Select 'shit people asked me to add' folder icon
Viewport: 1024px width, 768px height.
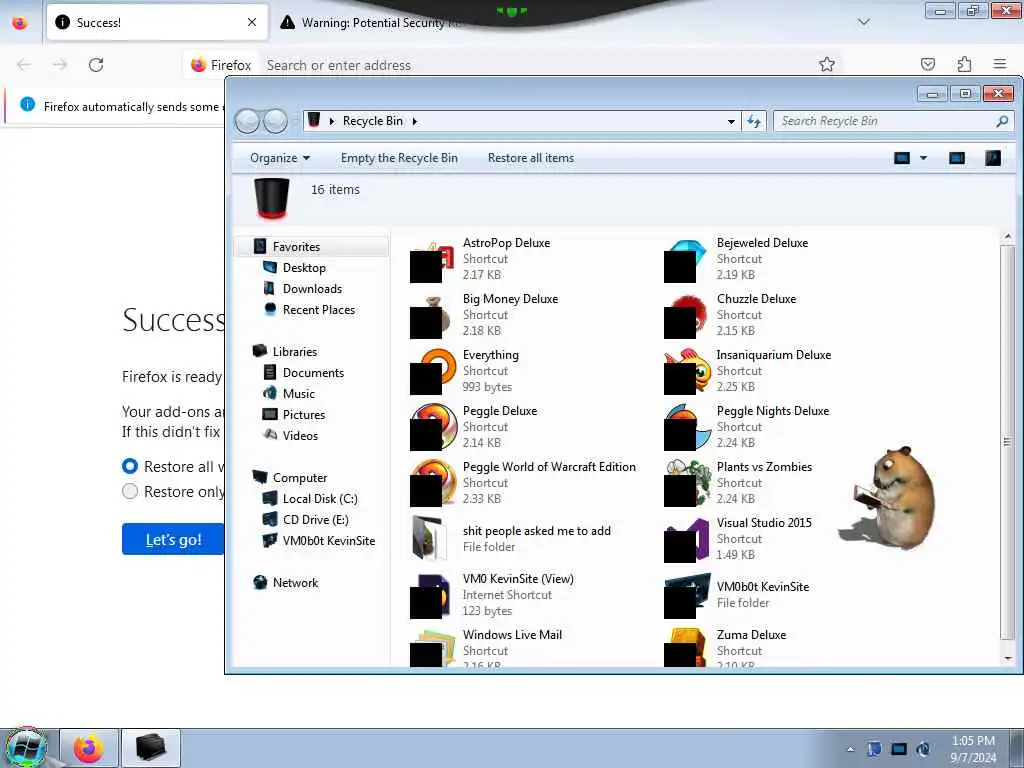pyautogui.click(x=431, y=539)
